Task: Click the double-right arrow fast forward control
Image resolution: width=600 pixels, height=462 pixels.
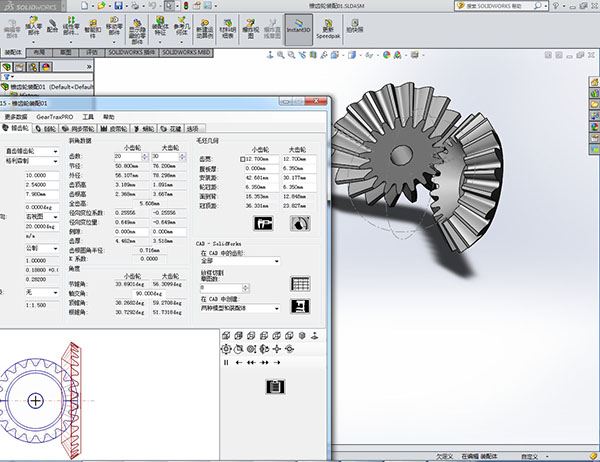Action: 264,362
